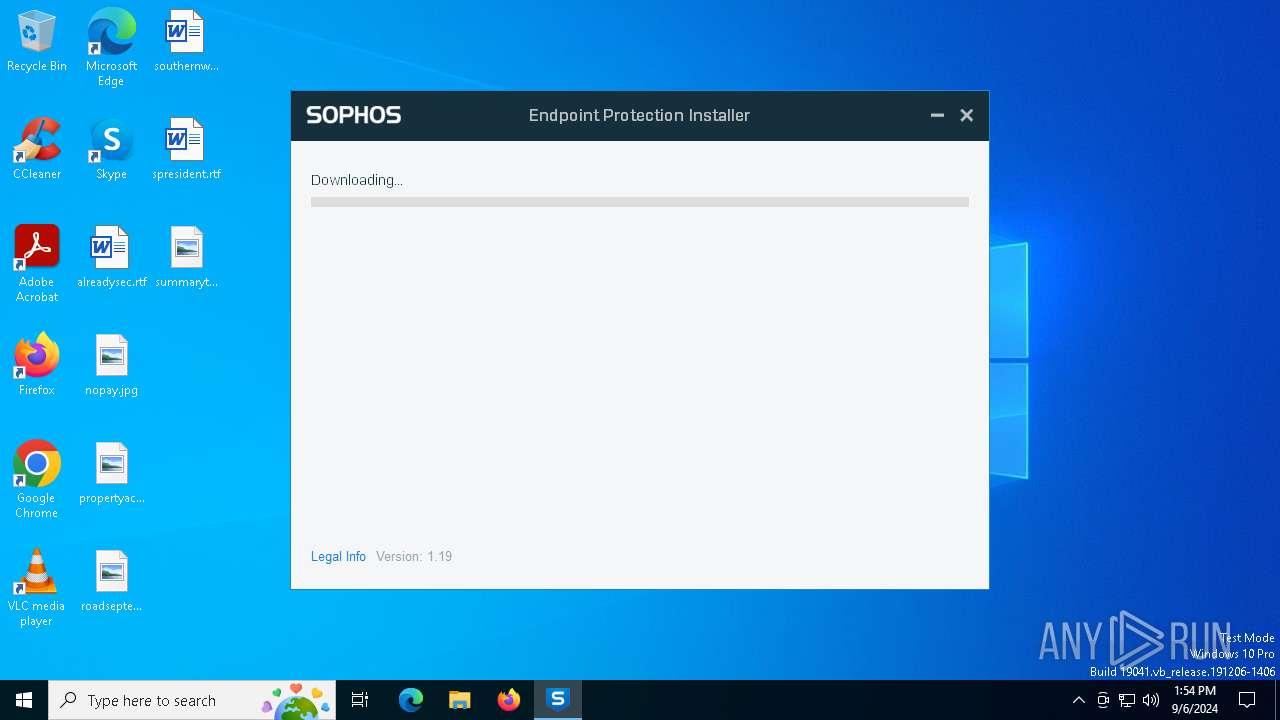The width and height of the screenshot is (1280, 720).
Task: Switch to Sophos installer taskbar button
Action: (x=558, y=700)
